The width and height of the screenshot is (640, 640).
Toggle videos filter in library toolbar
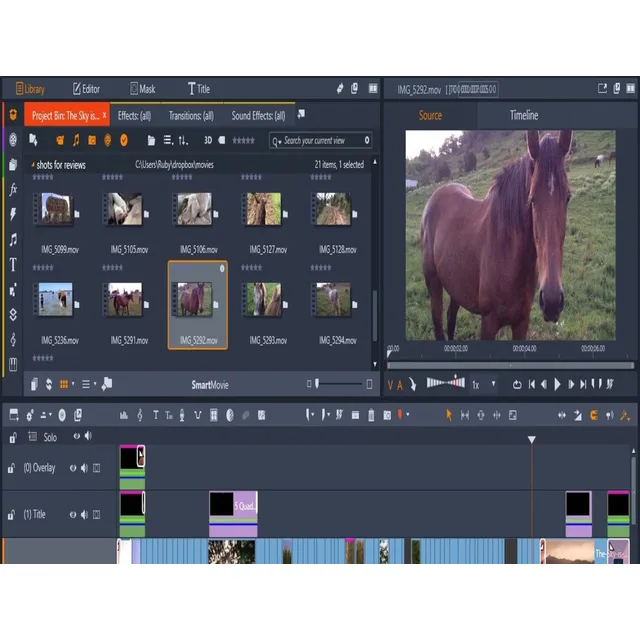[x=60, y=140]
